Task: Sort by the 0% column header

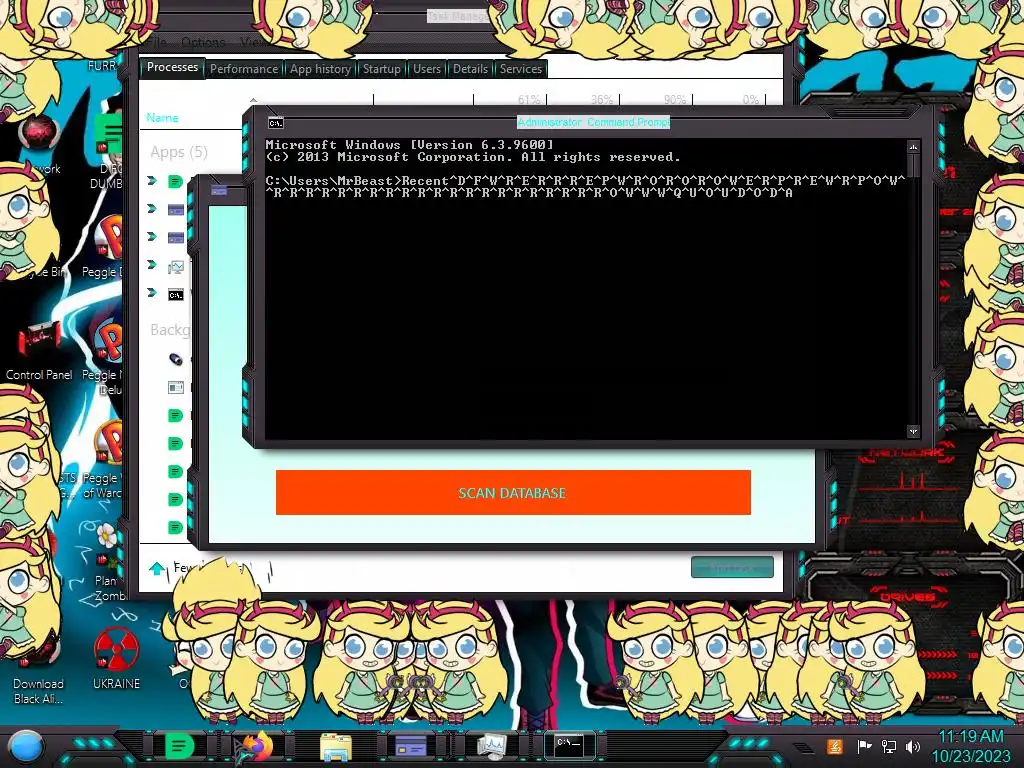Action: [x=750, y=99]
